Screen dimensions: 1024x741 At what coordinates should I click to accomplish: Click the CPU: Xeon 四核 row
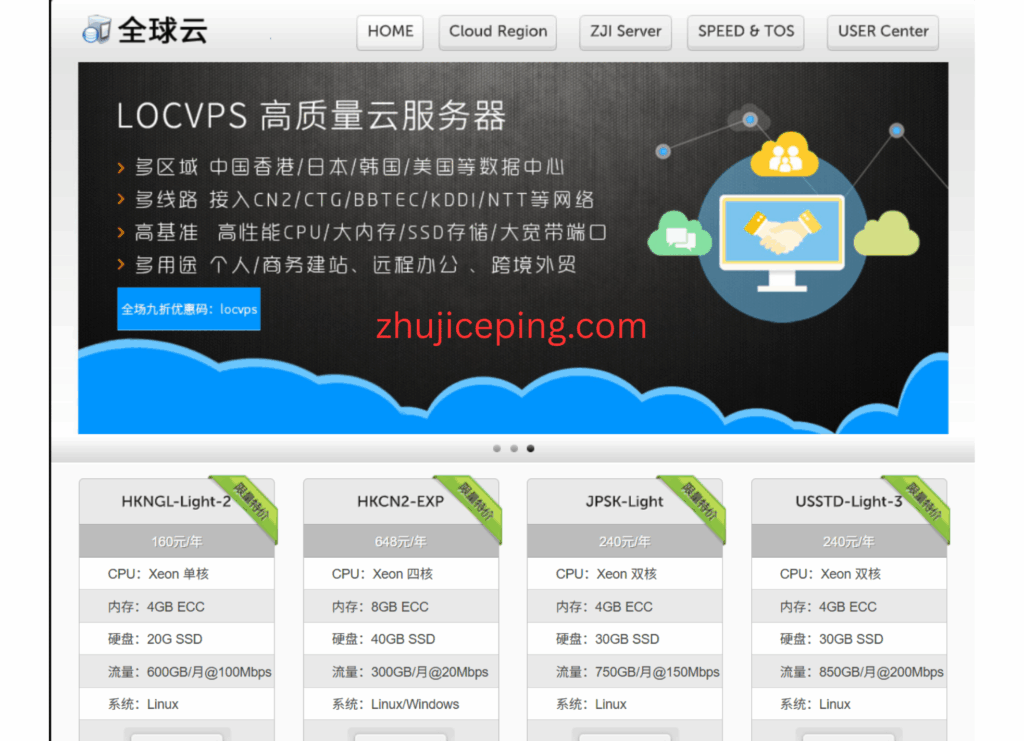[401, 574]
